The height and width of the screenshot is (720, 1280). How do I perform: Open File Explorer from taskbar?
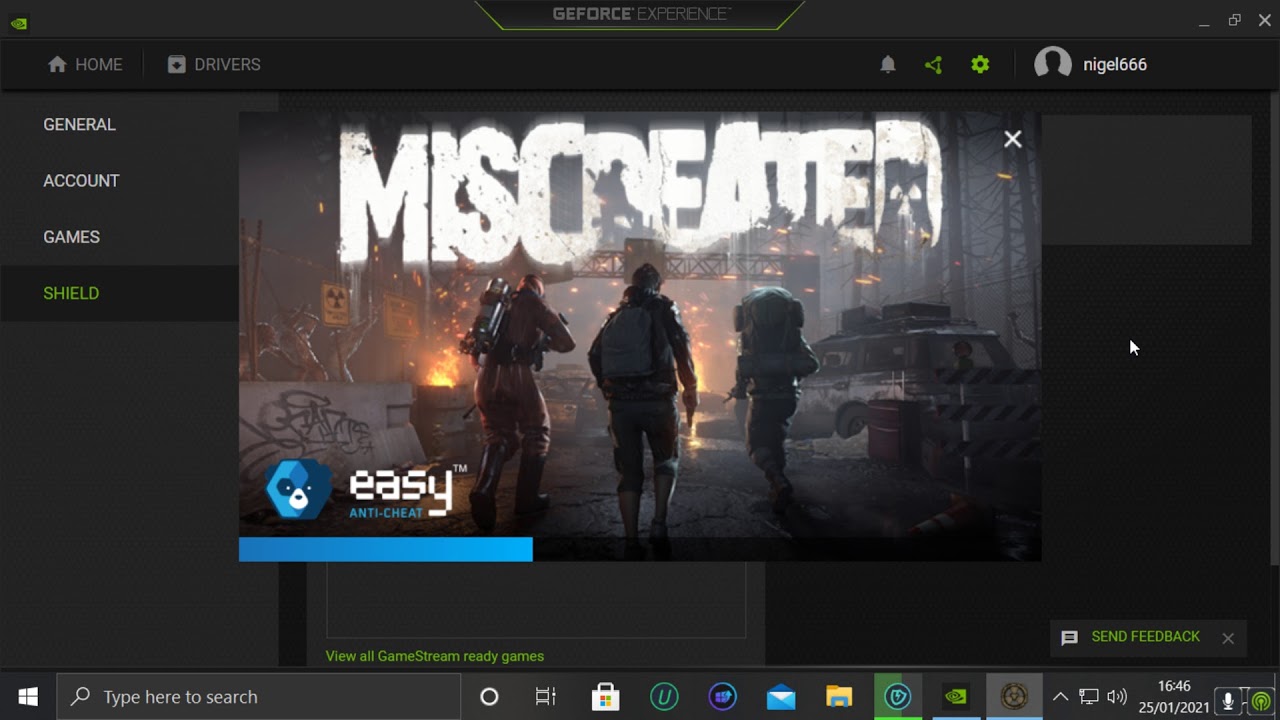839,697
